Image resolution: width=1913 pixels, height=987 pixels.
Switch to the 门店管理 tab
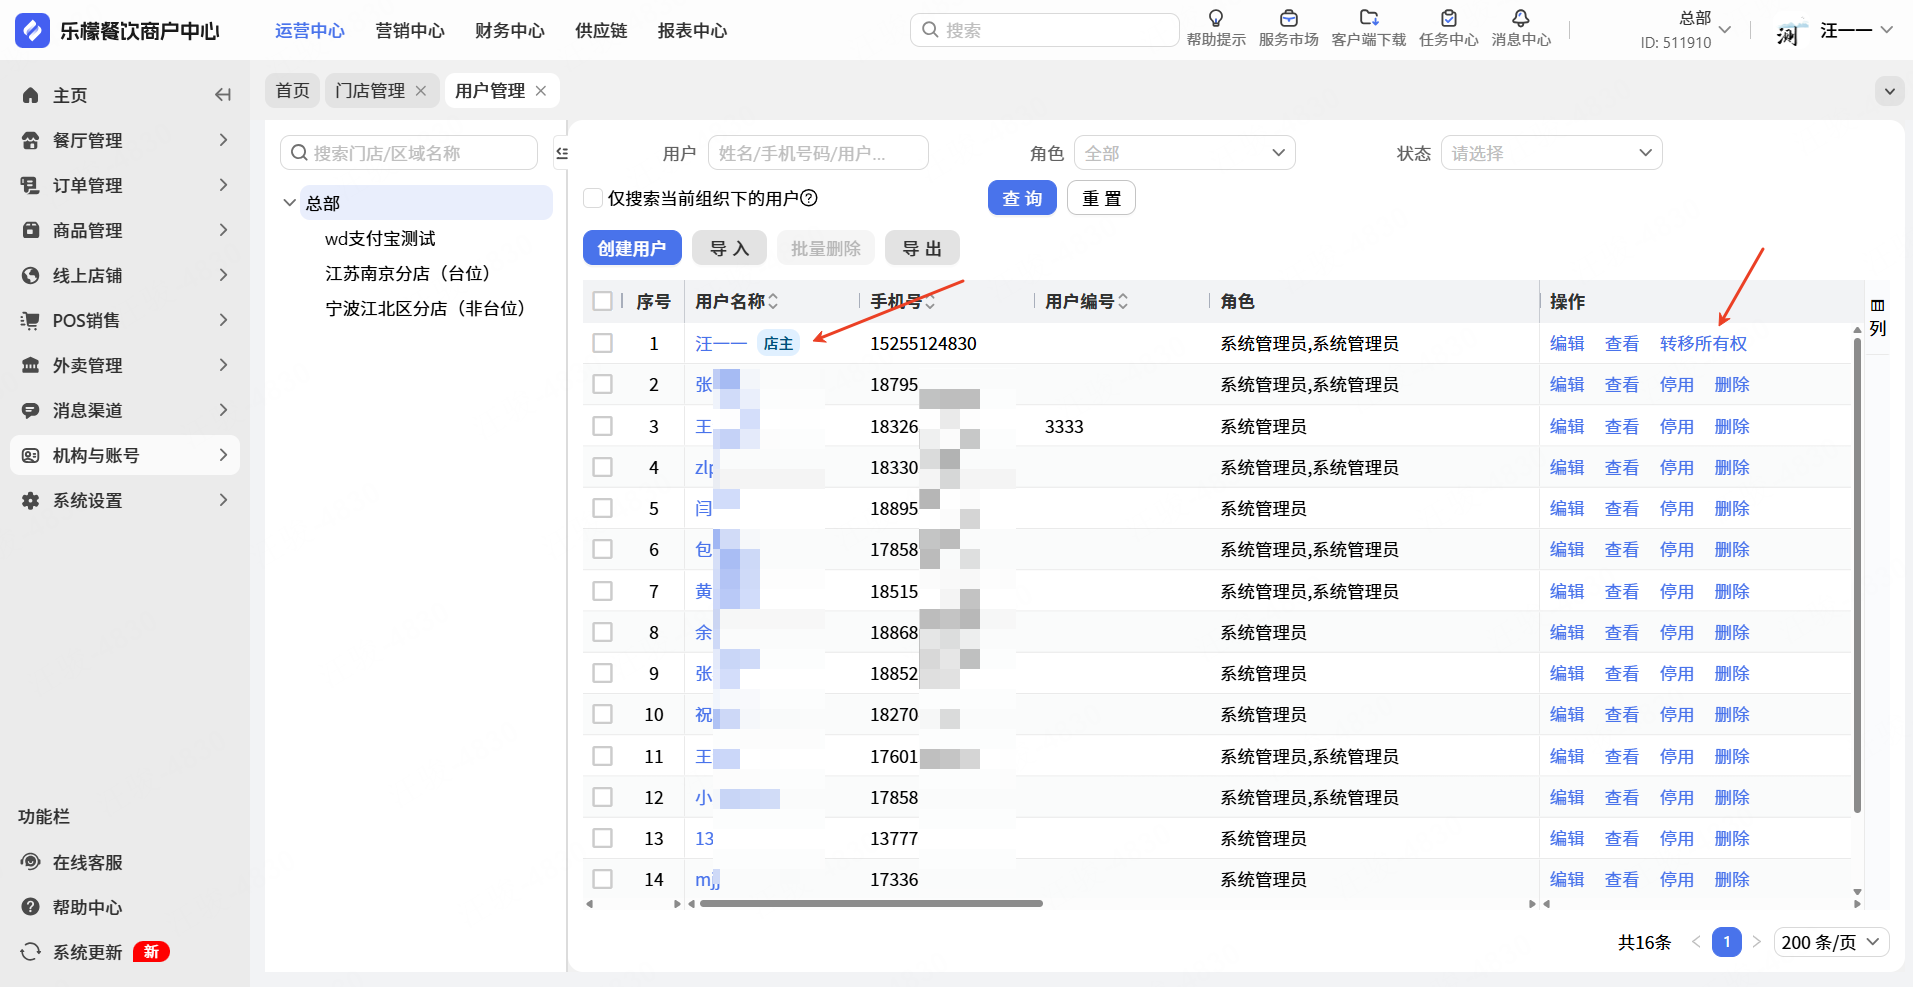pyautogui.click(x=370, y=91)
